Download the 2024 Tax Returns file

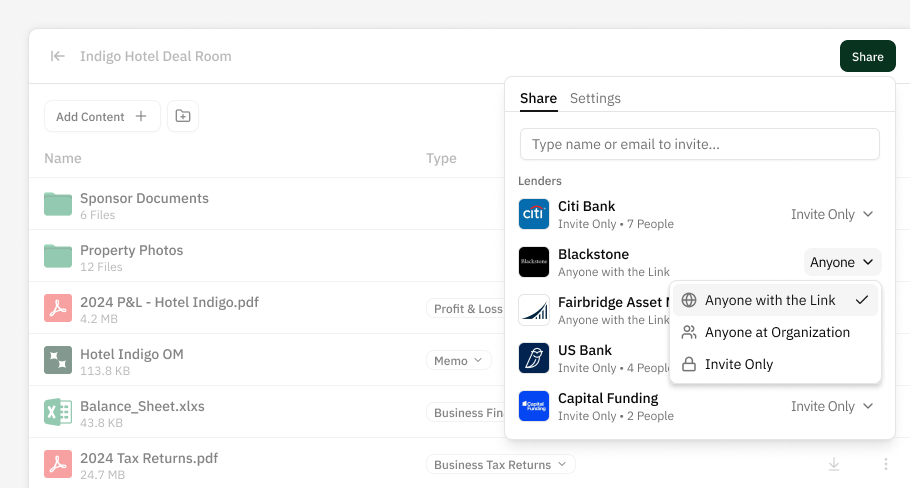point(834,464)
